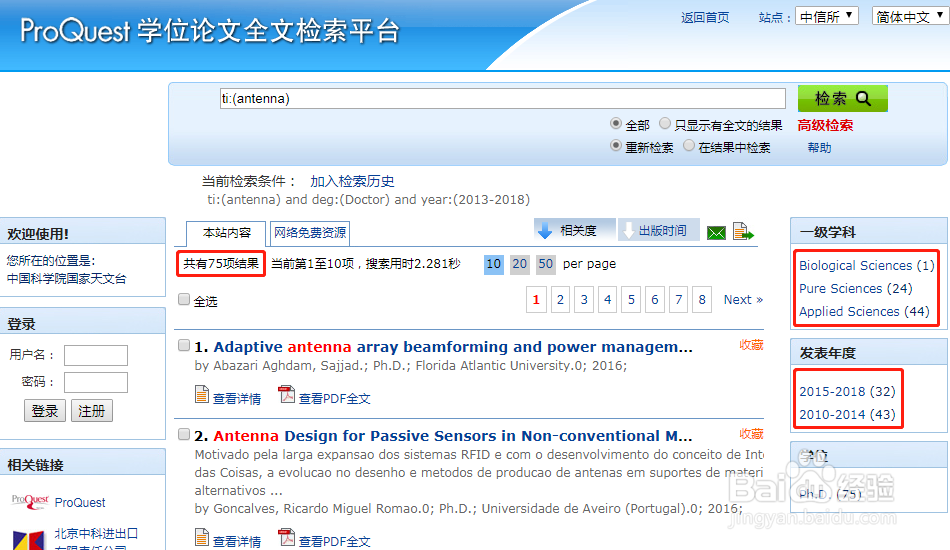Click 收藏 for result 1
The width and height of the screenshot is (950, 550).
(751, 345)
